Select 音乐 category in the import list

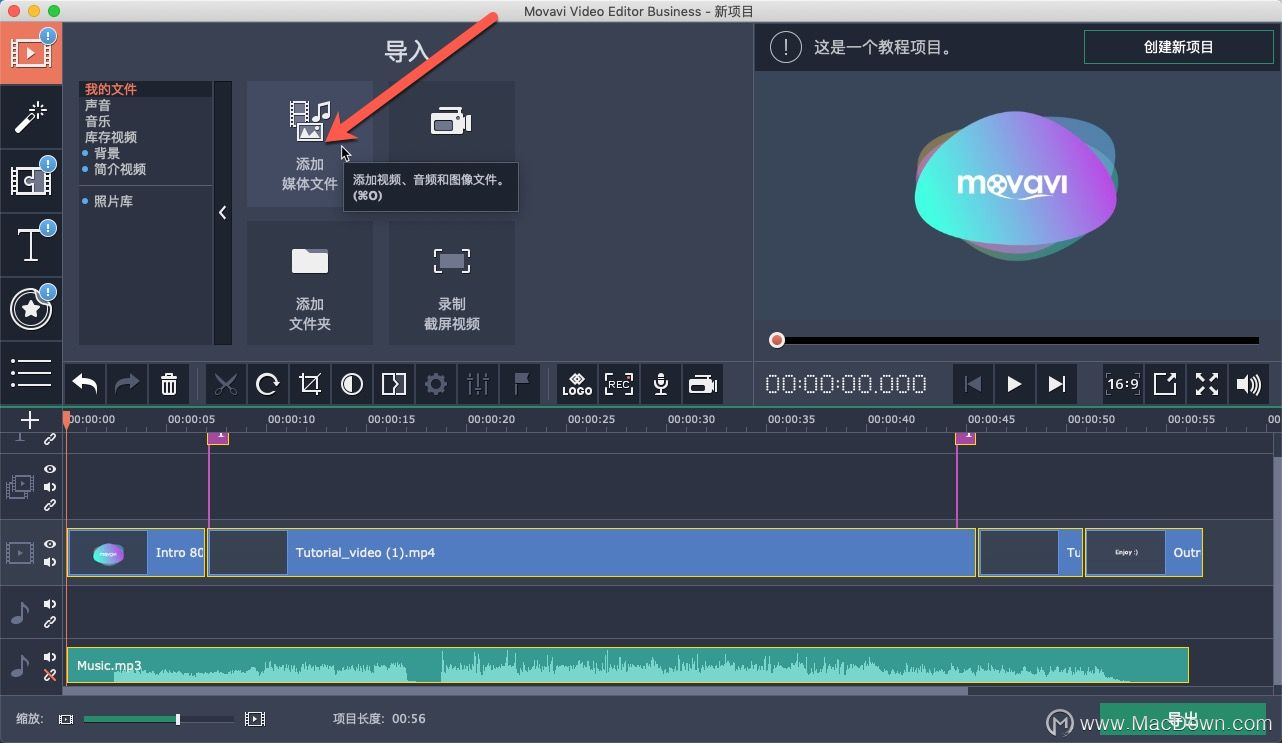pyautogui.click(x=98, y=121)
